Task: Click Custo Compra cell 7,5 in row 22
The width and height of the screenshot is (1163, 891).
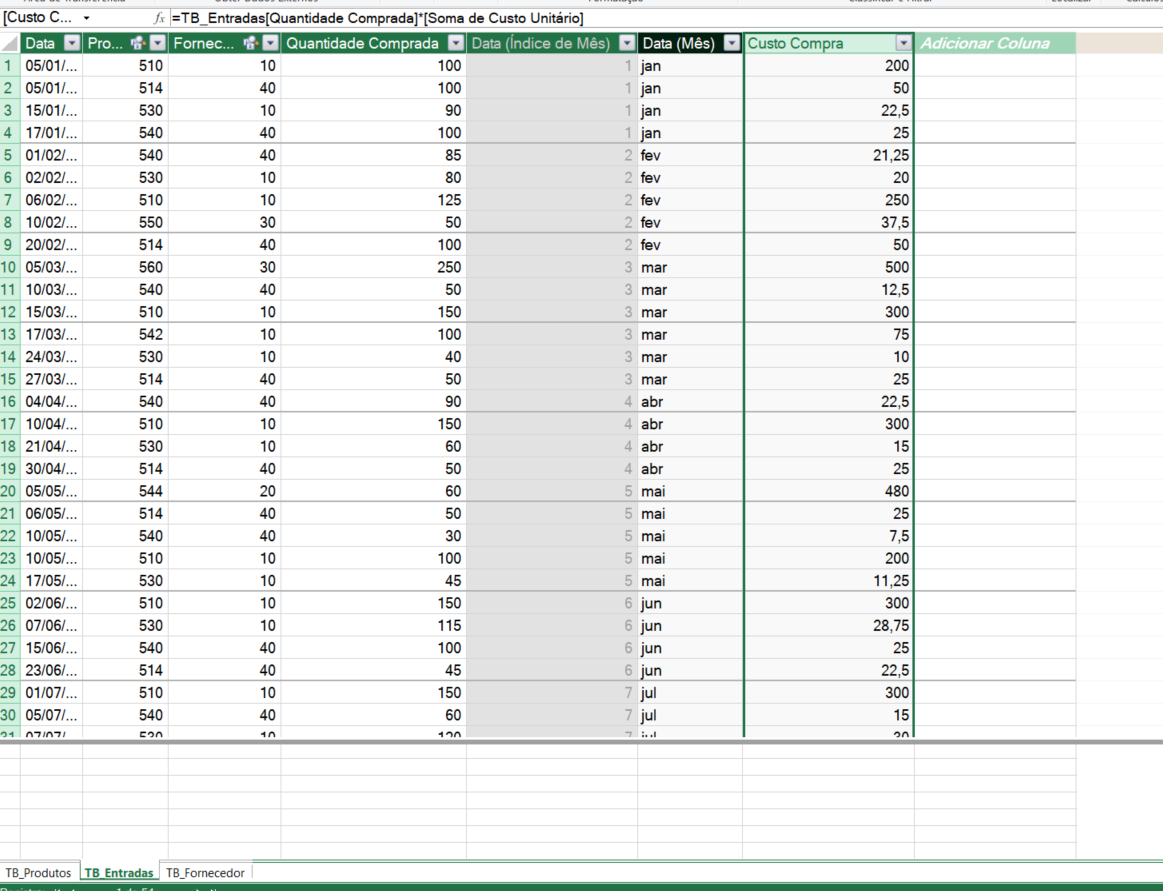Action: point(828,536)
